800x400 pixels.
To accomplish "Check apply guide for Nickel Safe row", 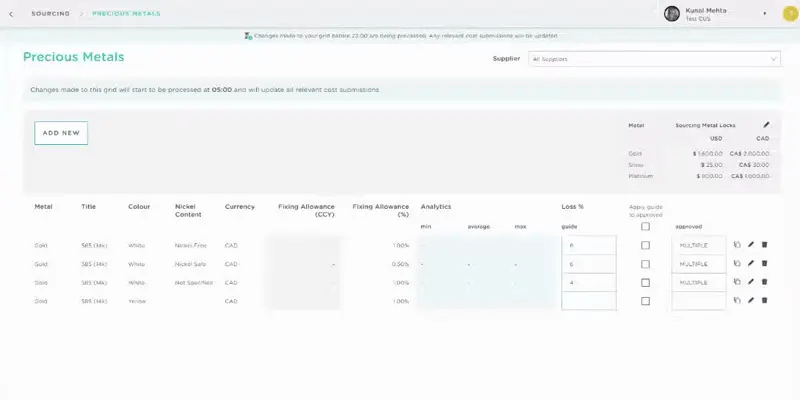I will click(x=645, y=264).
